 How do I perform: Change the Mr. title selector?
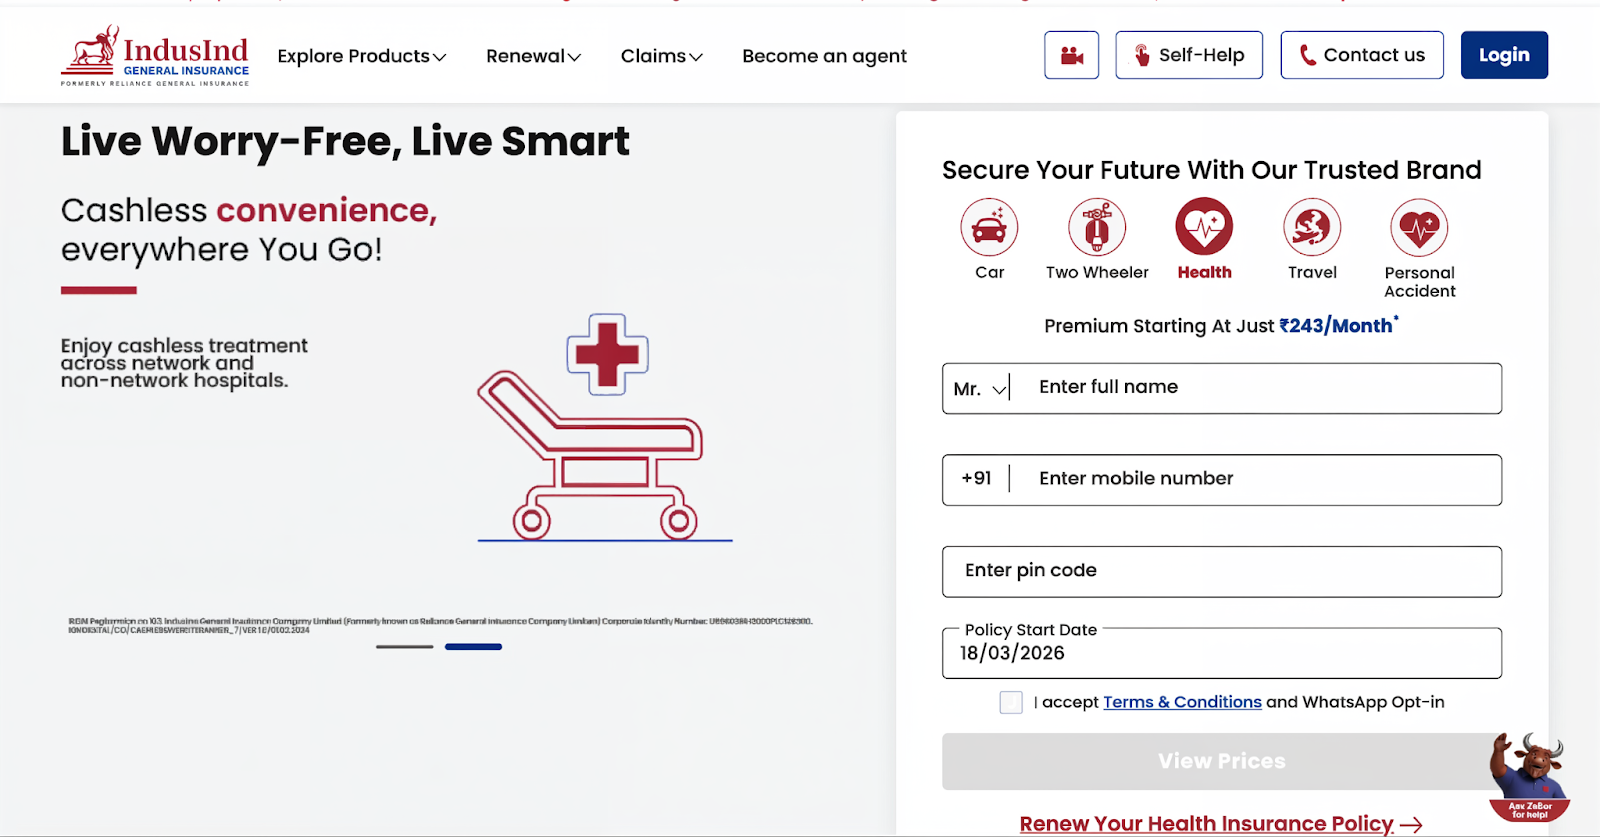[977, 388]
